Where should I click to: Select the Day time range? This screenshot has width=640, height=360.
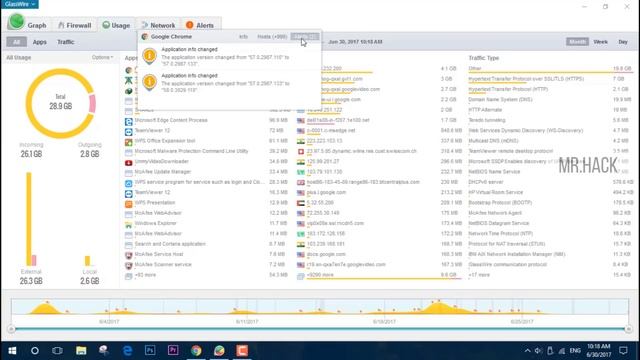(623, 42)
